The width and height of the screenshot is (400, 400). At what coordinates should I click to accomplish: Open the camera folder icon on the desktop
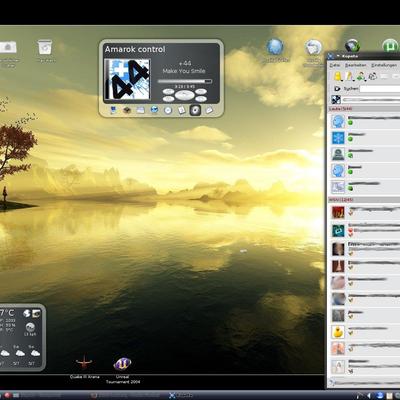pyautogui.click(x=8, y=47)
